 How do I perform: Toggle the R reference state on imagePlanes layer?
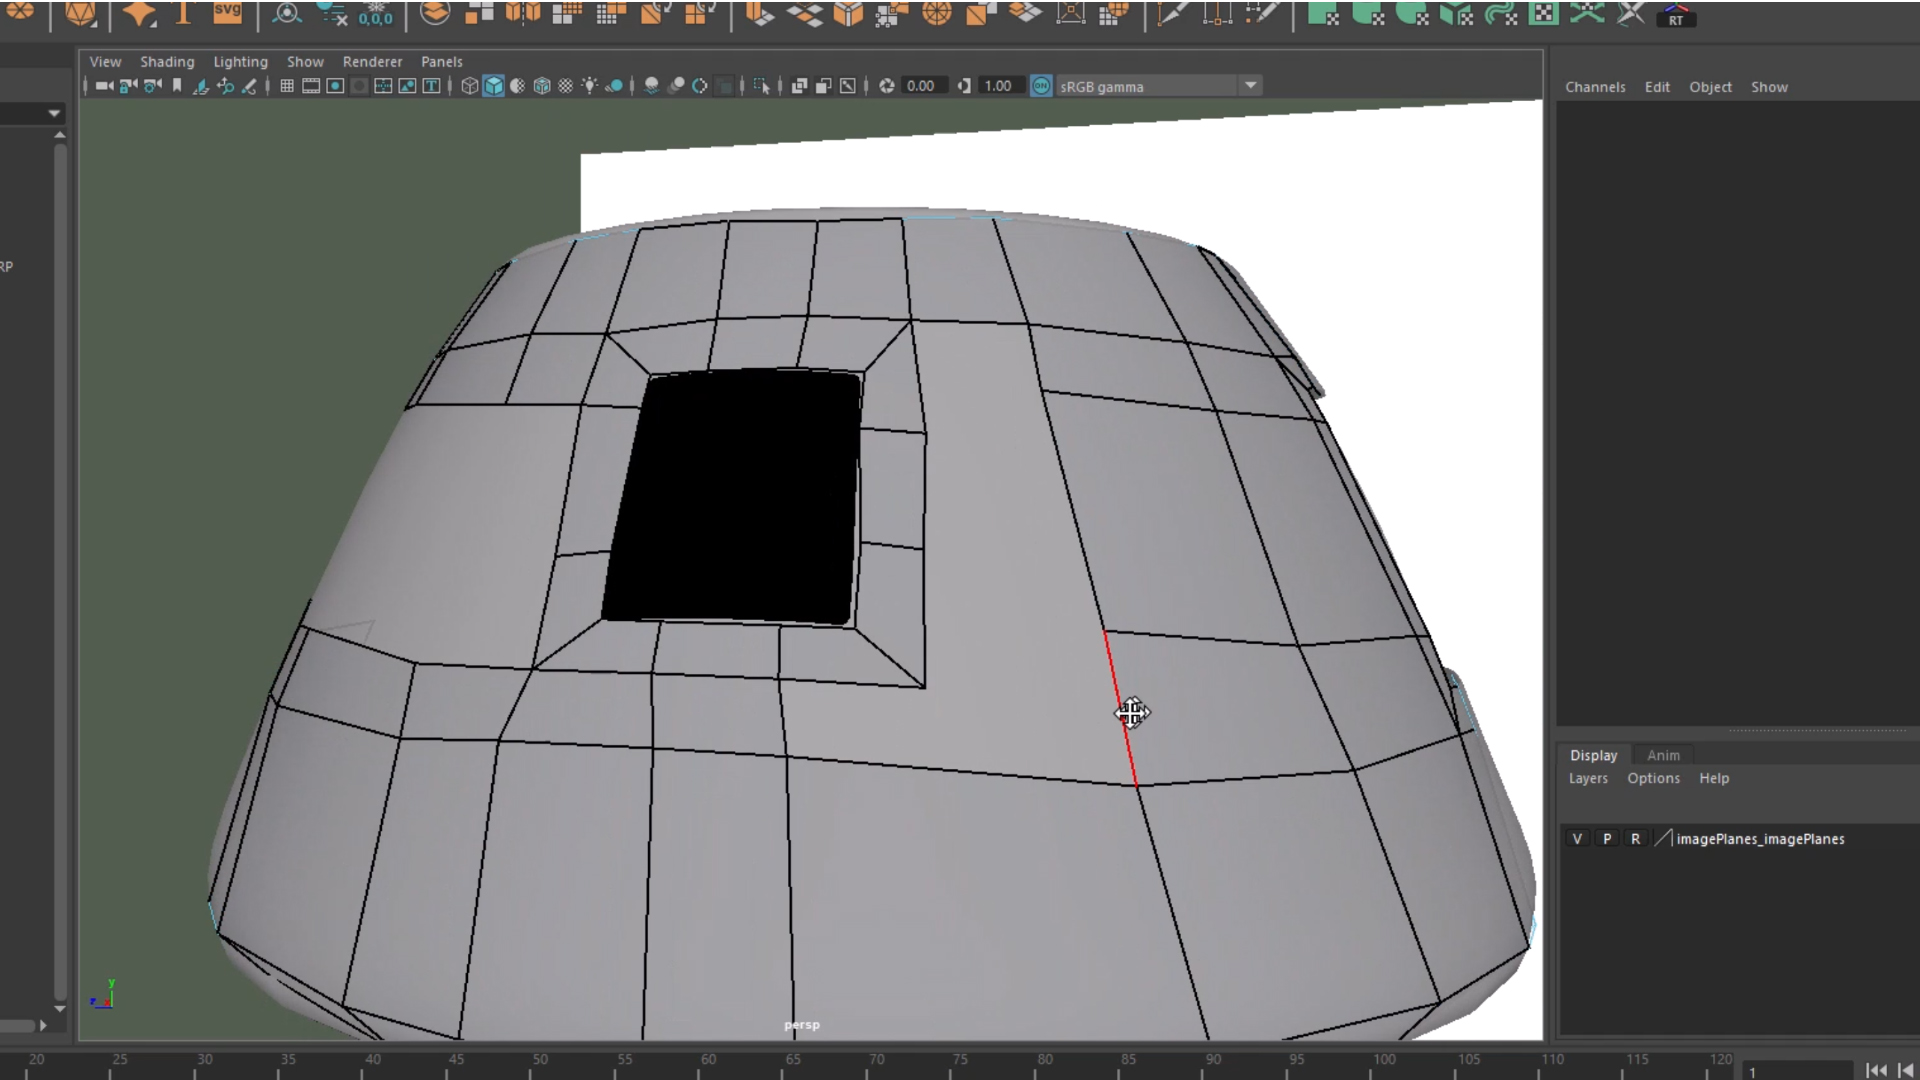pyautogui.click(x=1636, y=838)
